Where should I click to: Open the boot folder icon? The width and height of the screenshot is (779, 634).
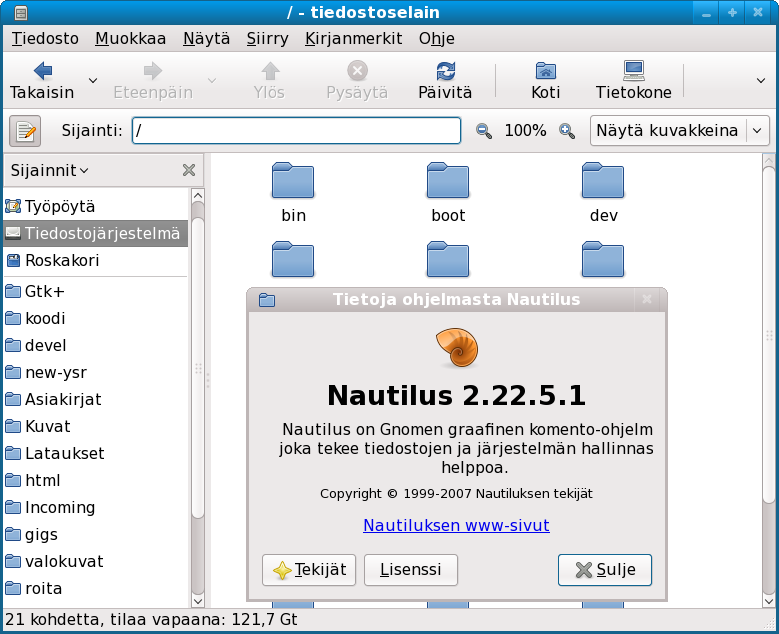point(448,181)
